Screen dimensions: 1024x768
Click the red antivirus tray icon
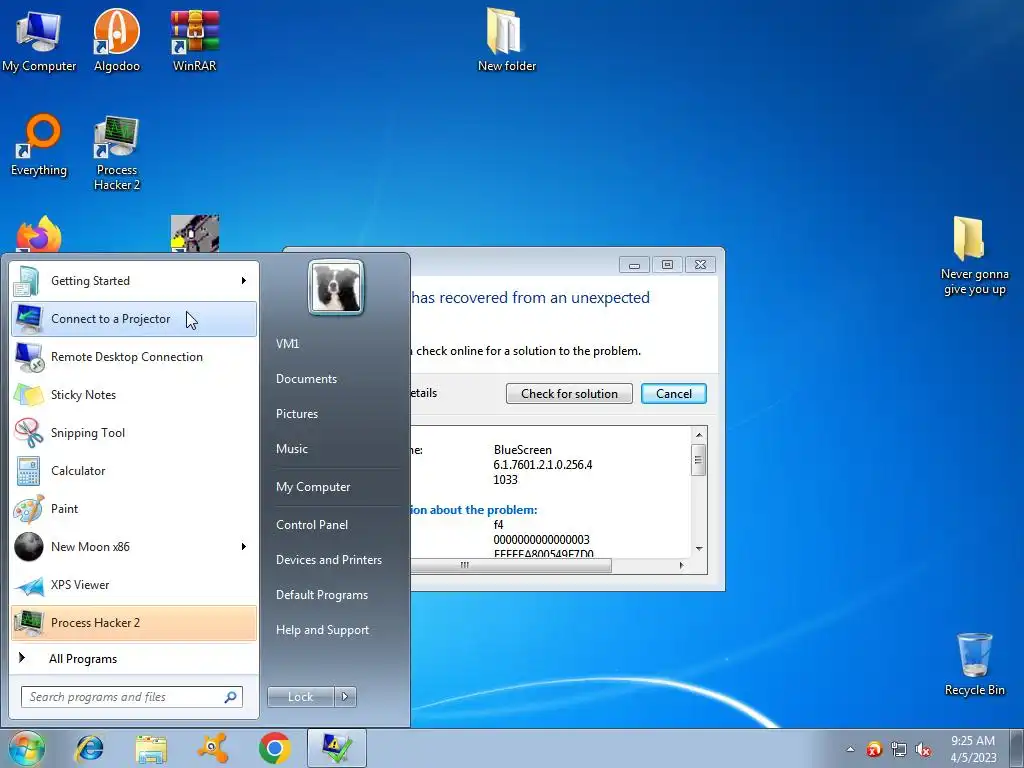point(874,750)
